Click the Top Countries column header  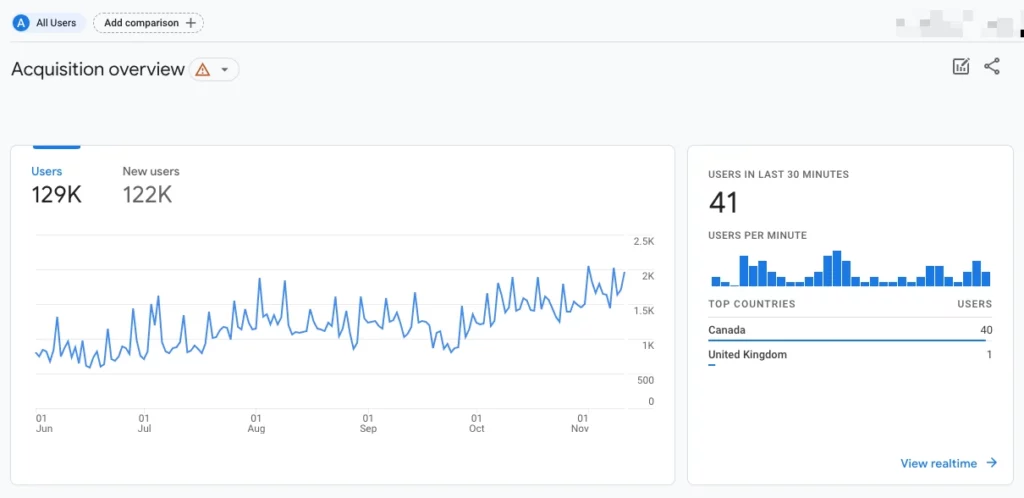point(752,303)
